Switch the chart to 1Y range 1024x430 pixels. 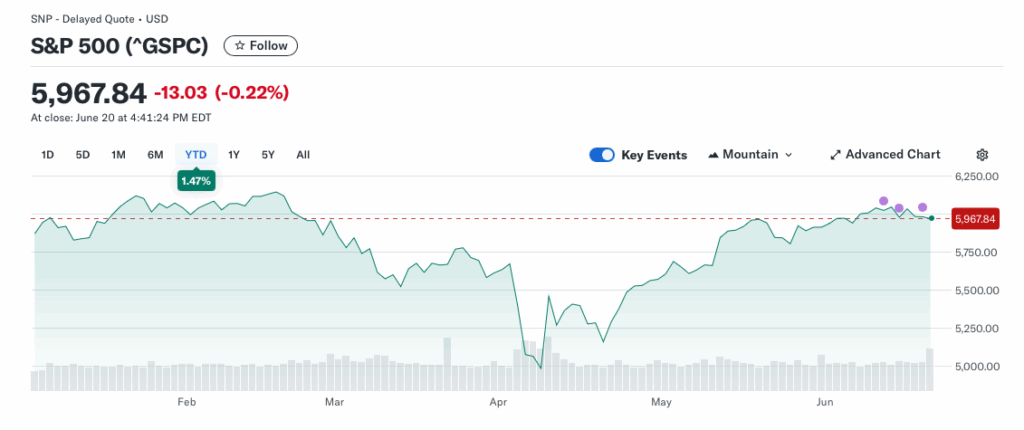point(234,155)
